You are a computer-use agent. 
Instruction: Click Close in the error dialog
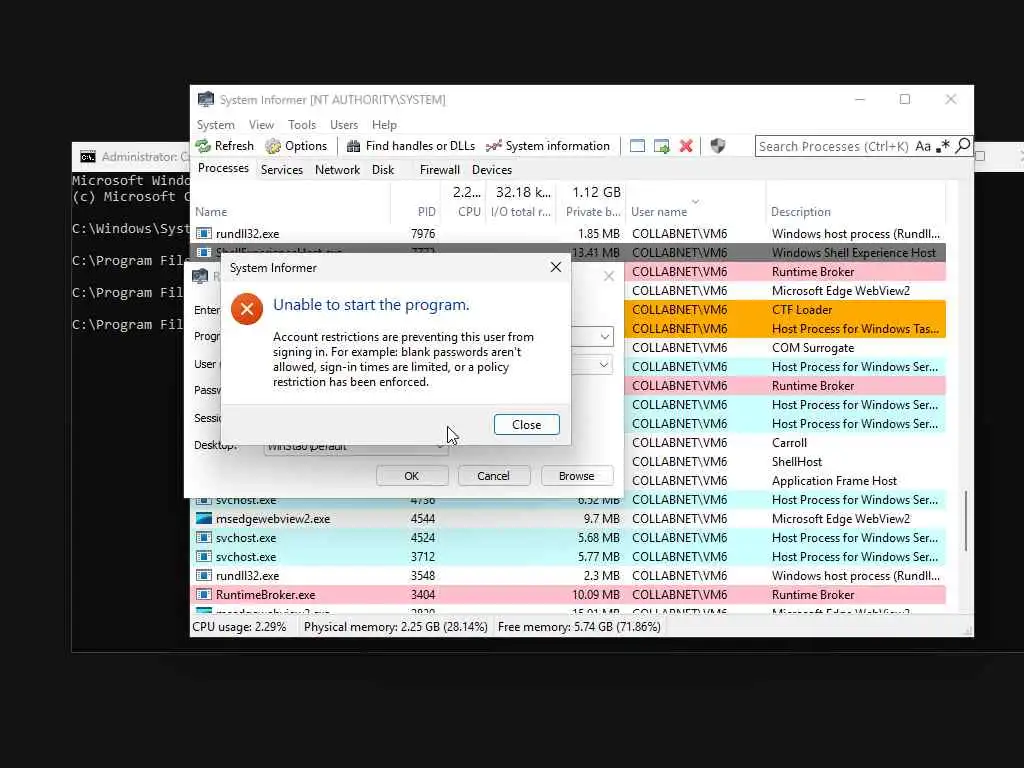coord(526,424)
